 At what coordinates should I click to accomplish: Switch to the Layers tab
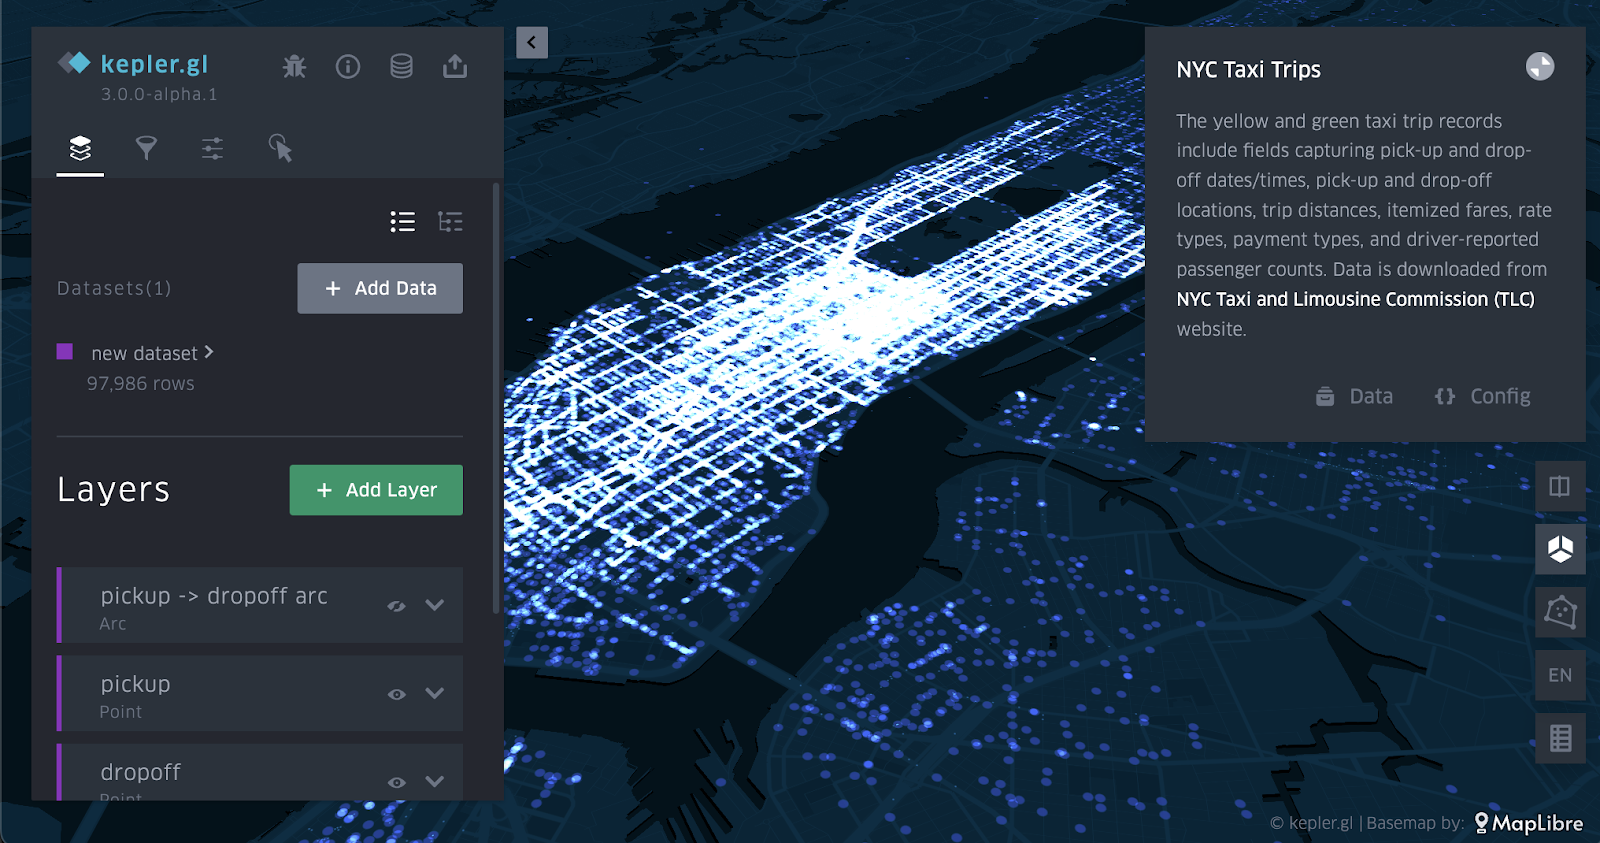80,149
